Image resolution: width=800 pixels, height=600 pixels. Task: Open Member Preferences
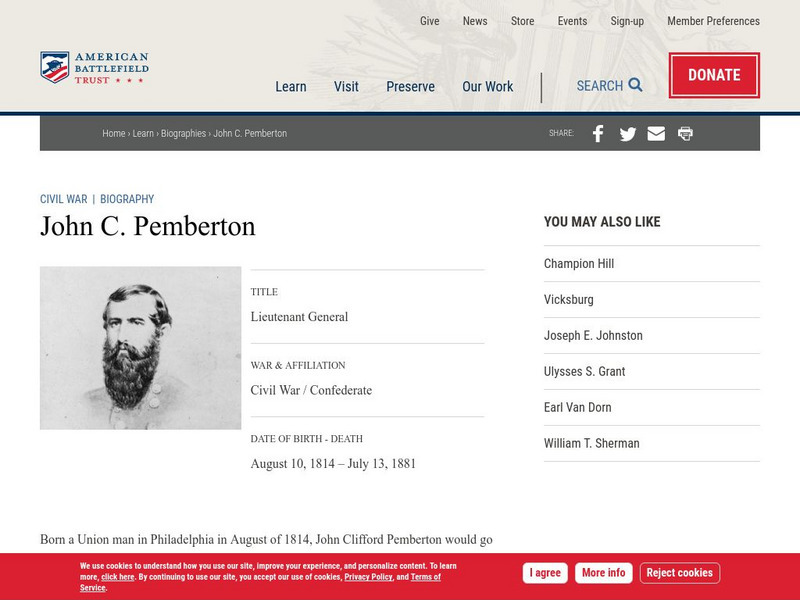click(x=714, y=21)
